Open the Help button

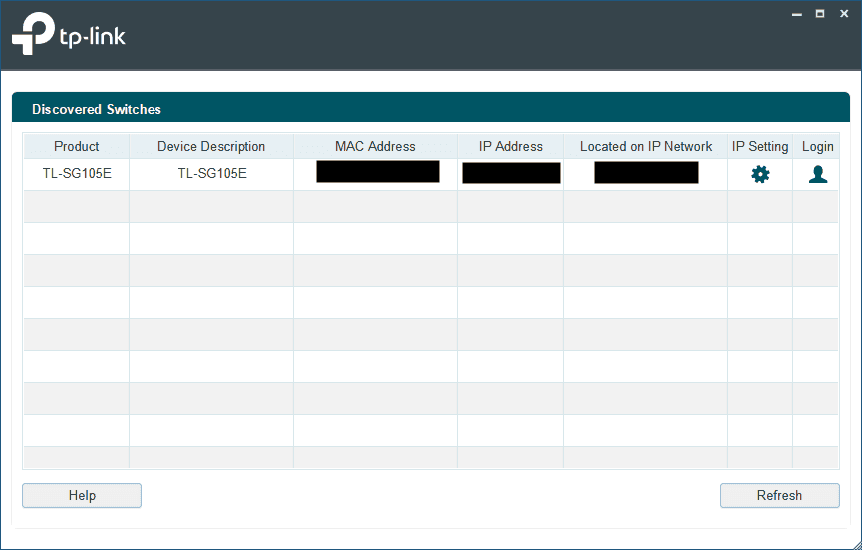(x=82, y=496)
